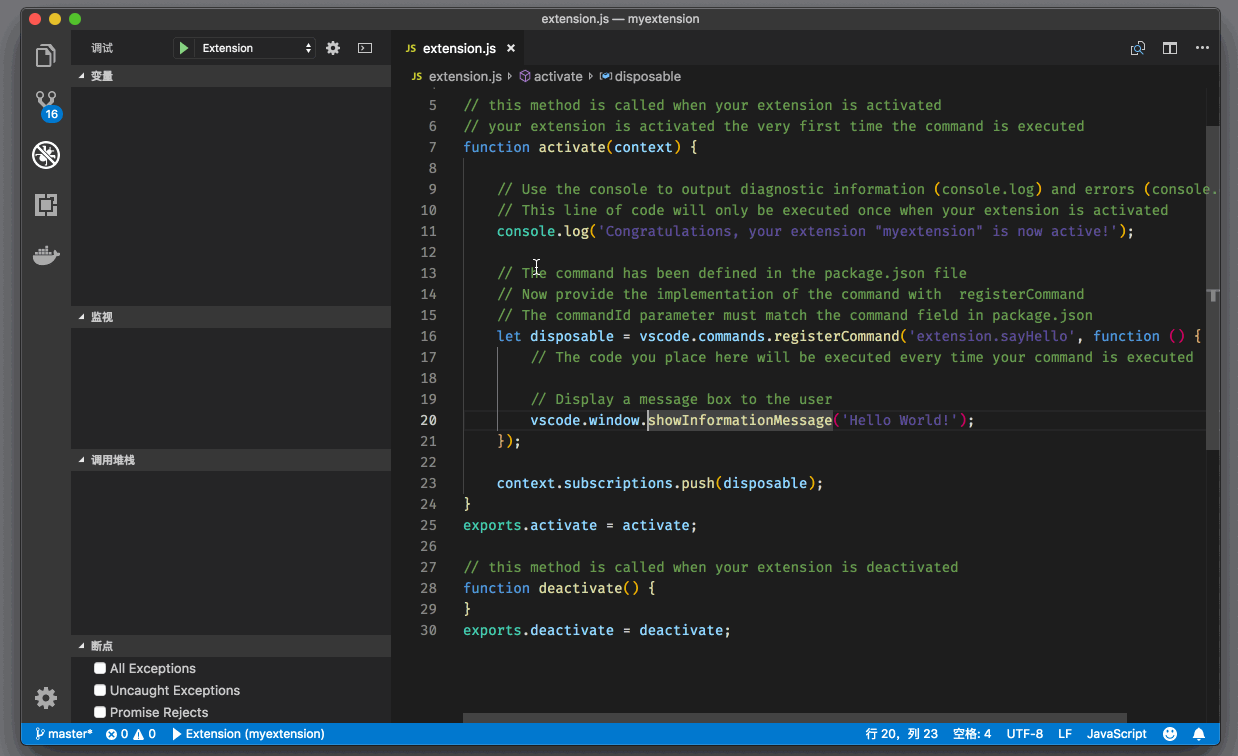Collapse the 调用堆栈 call stack section
Viewport: 1238px width, 756px height.
pyautogui.click(x=112, y=460)
